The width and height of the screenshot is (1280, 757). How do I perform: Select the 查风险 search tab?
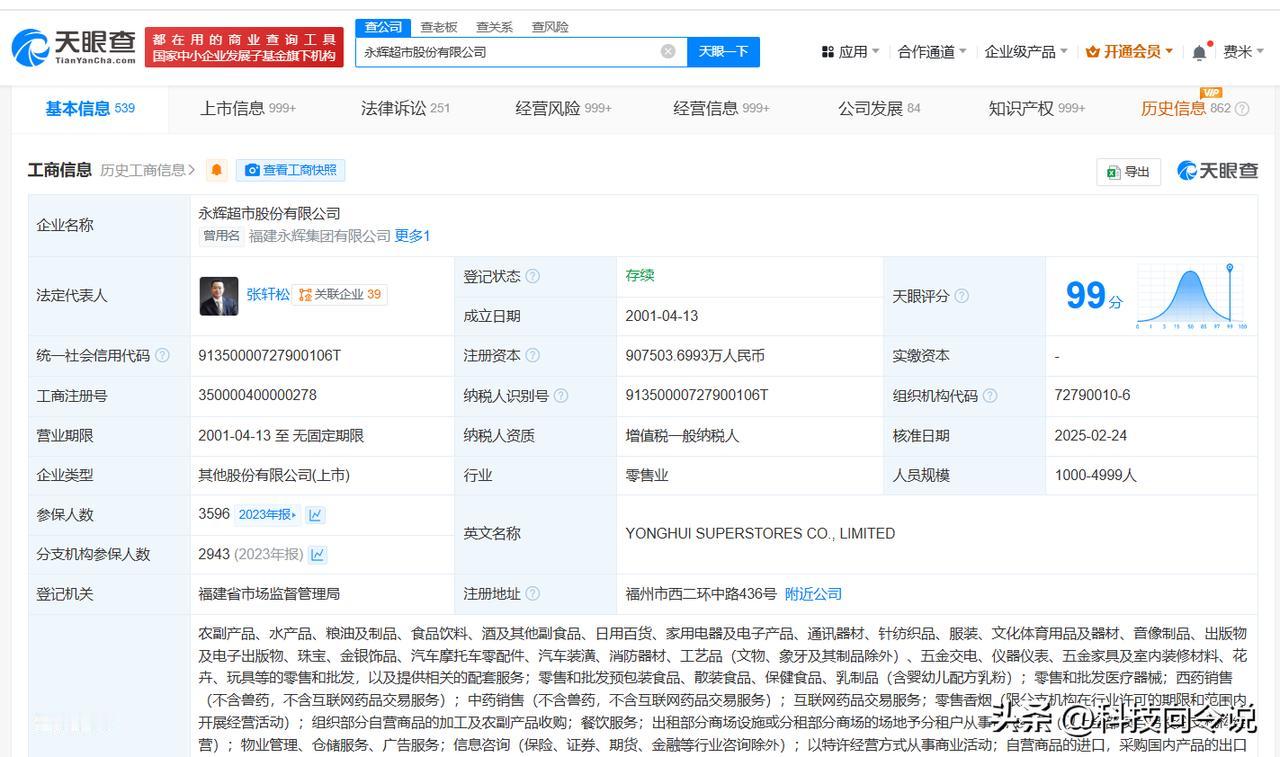[550, 27]
